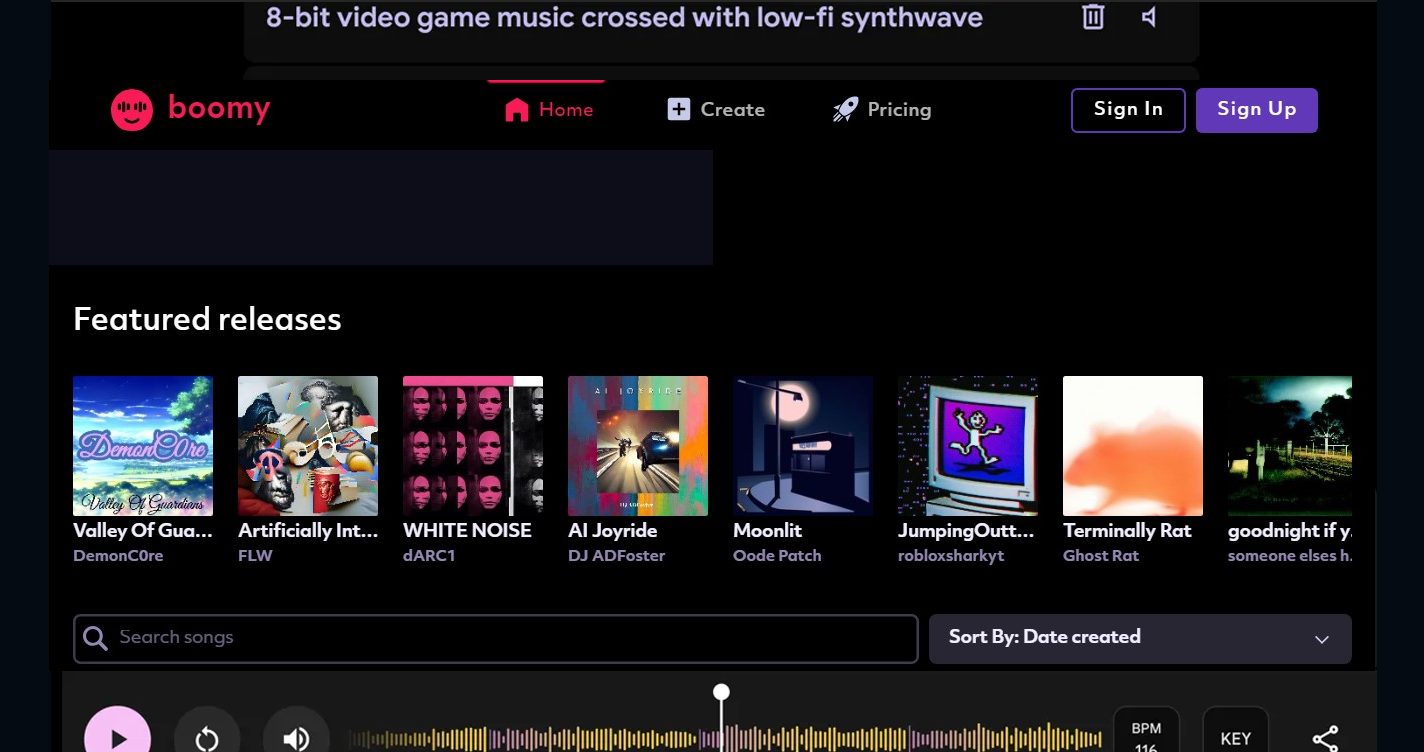Click the magnifier search icon

[x=96, y=638]
